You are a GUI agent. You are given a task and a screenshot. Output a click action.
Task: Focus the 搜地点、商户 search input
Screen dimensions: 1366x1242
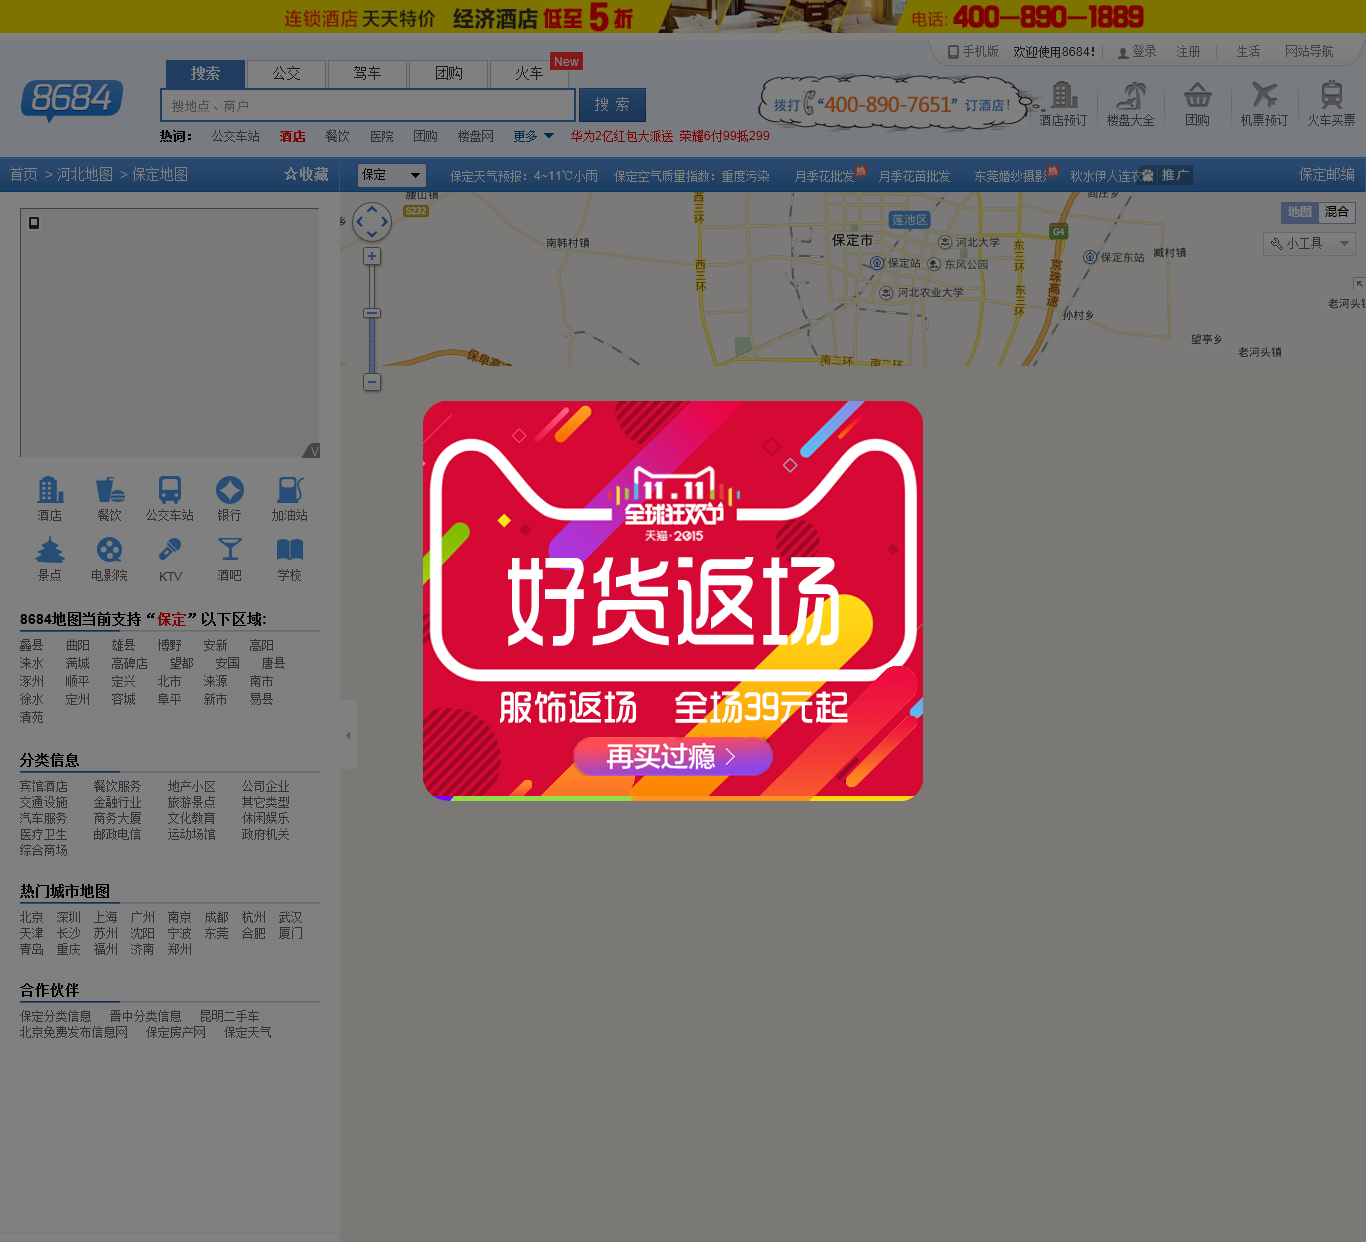pyautogui.click(x=368, y=105)
